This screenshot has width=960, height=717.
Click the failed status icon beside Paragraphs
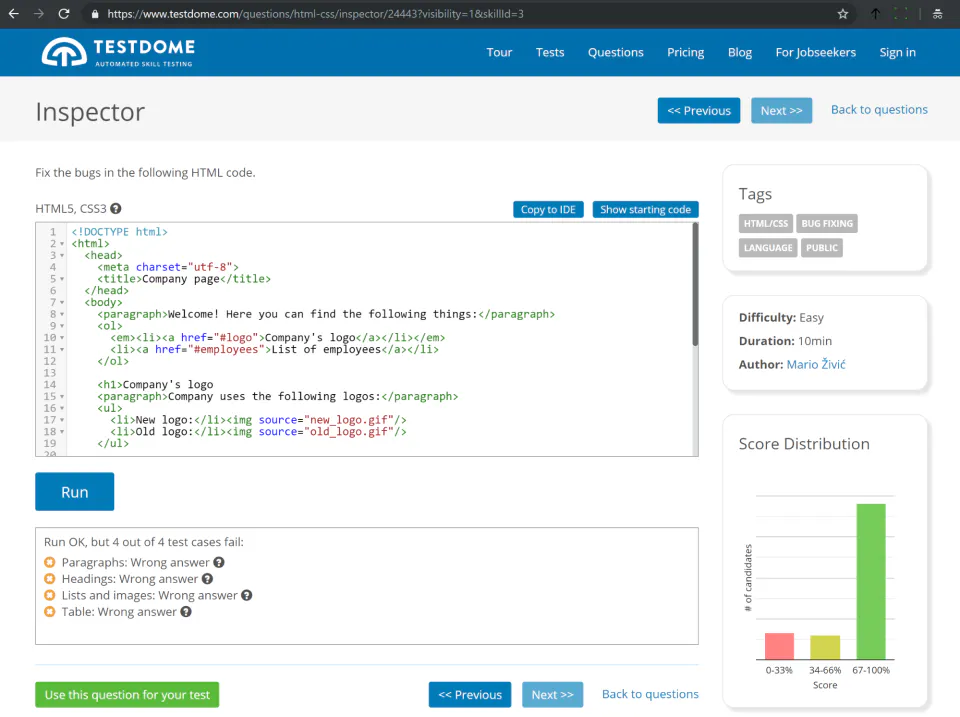click(50, 562)
